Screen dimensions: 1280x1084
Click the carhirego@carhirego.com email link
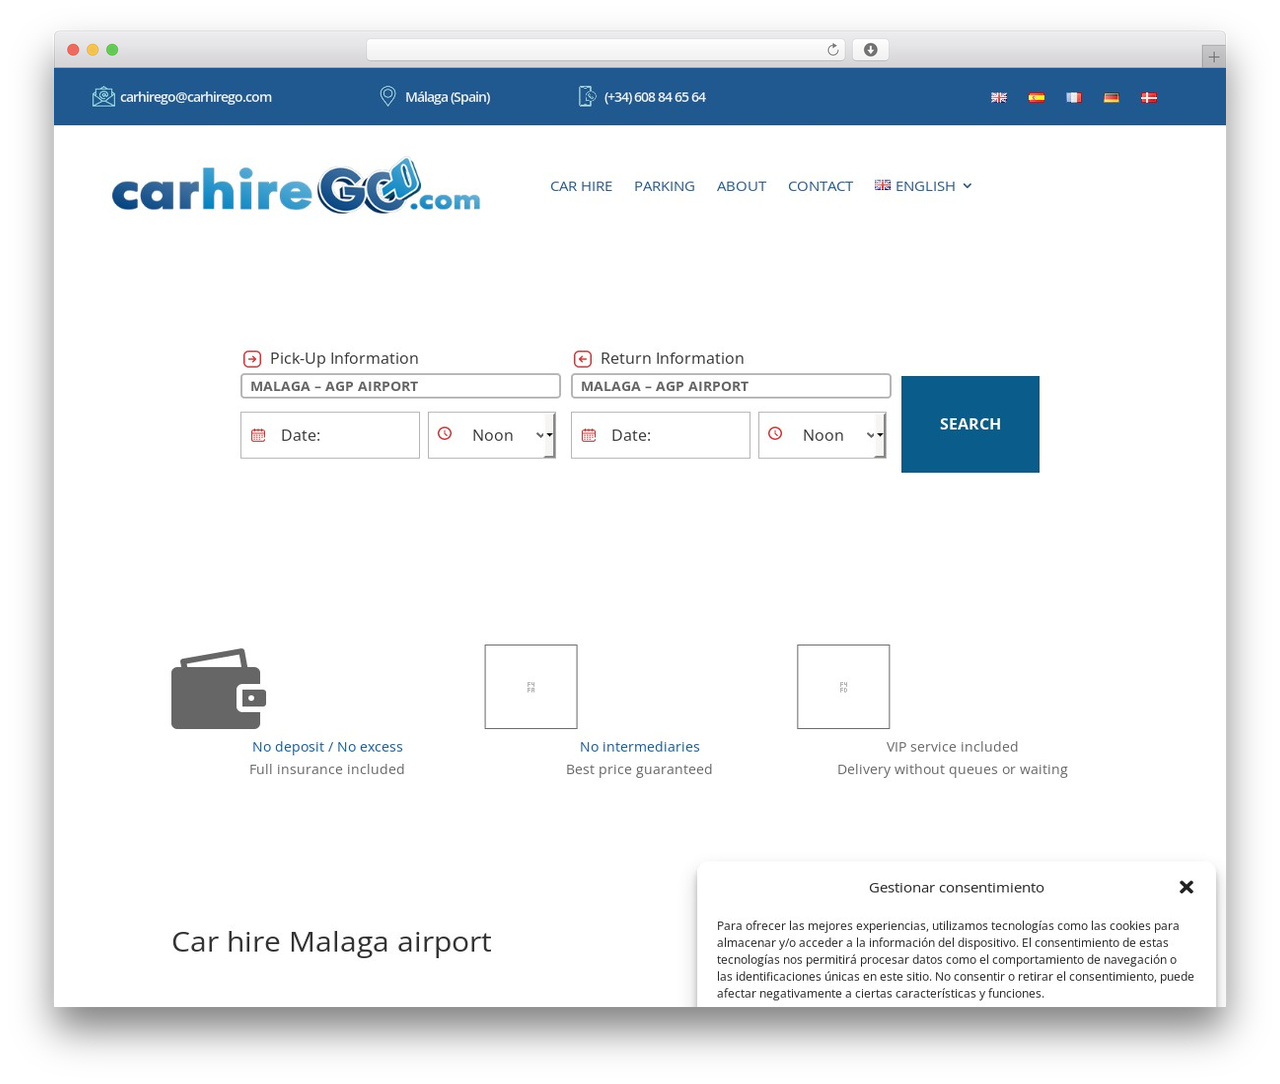(196, 97)
